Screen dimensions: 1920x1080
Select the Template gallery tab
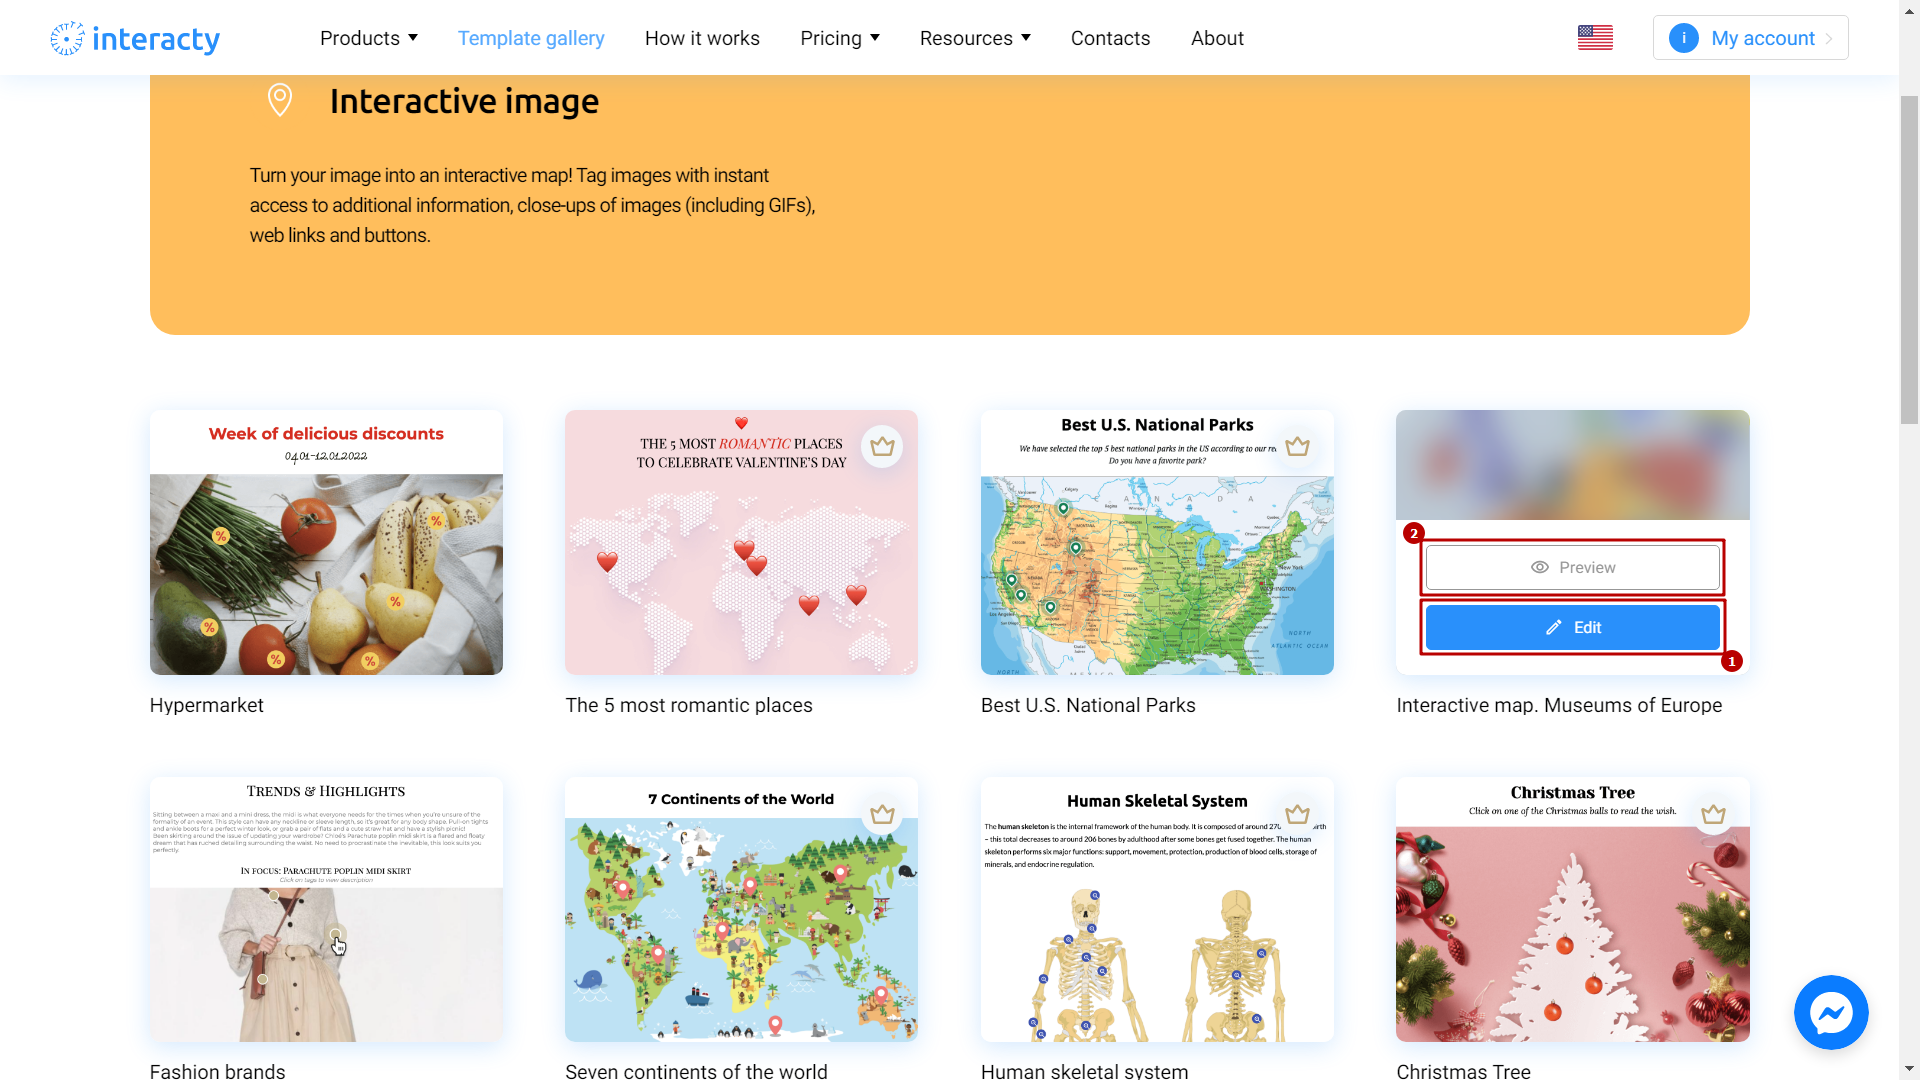point(530,37)
